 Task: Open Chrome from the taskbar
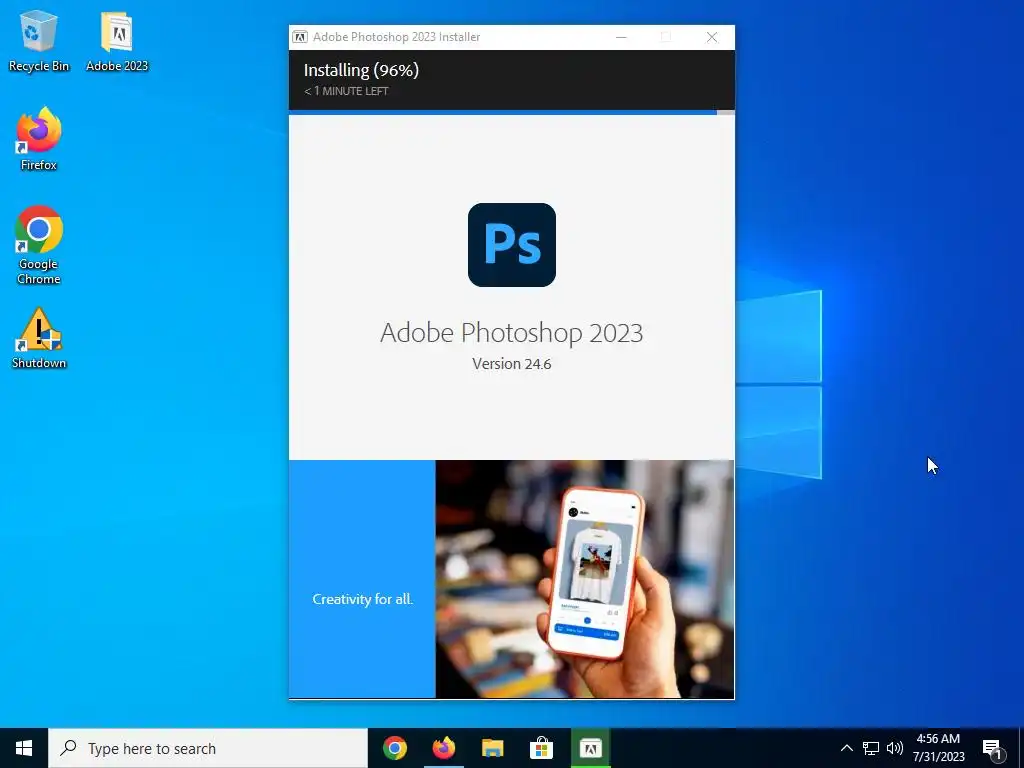[394, 748]
